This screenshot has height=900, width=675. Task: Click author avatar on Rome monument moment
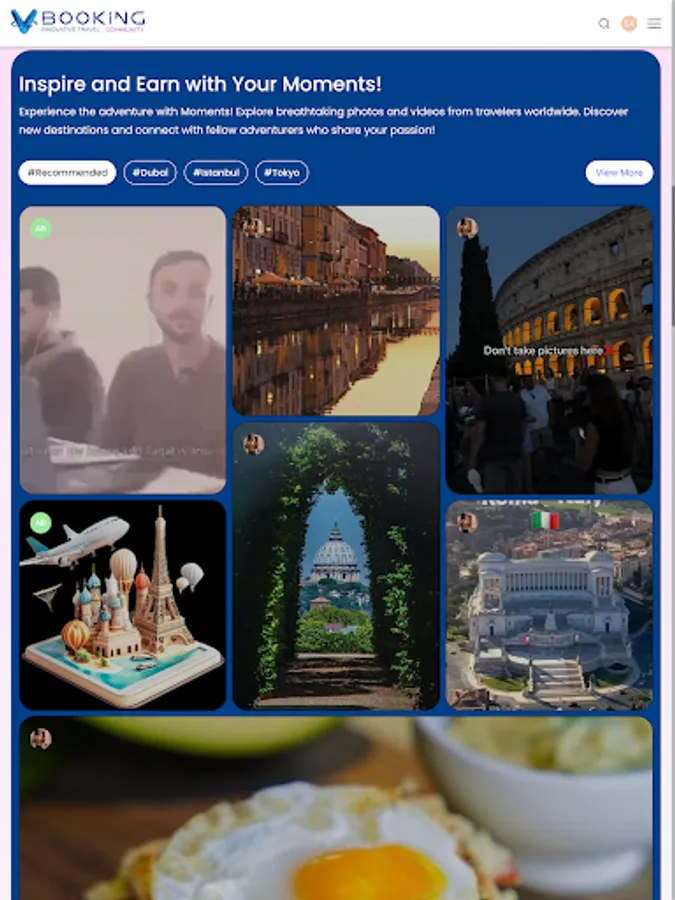pos(467,522)
